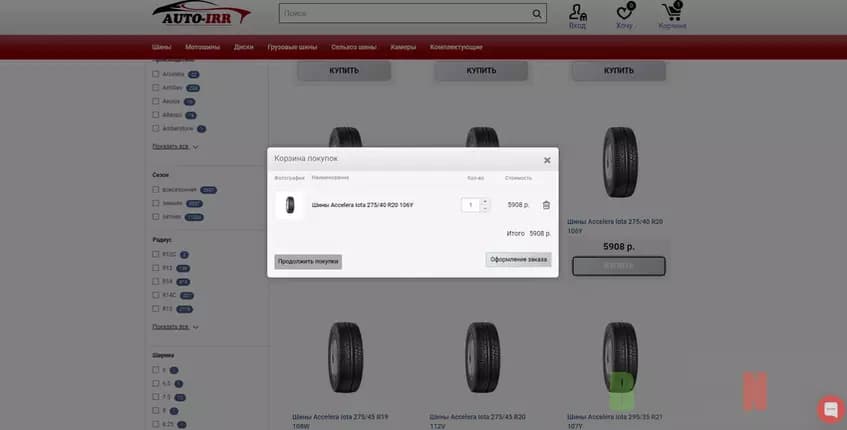This screenshot has height=430, width=847.
Task: Open the Хочу wishlist heart icon
Action: tap(625, 15)
